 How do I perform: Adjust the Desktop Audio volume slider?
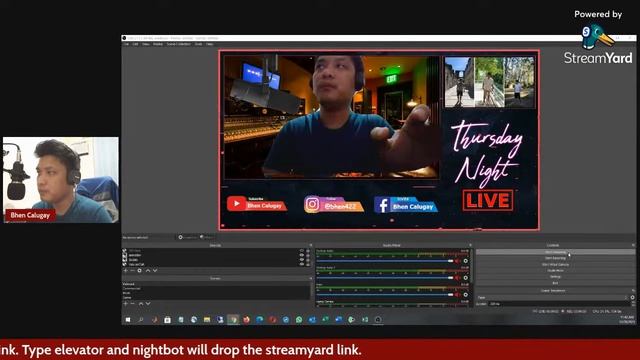point(384,261)
